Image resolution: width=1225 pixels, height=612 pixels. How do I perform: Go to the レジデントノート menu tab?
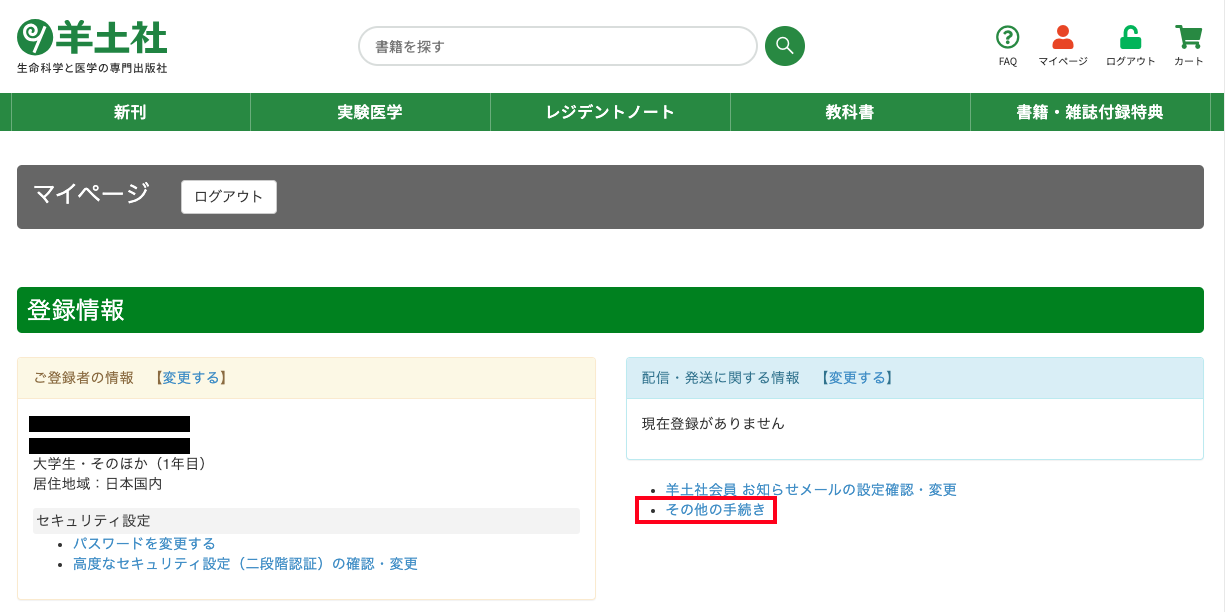point(610,112)
